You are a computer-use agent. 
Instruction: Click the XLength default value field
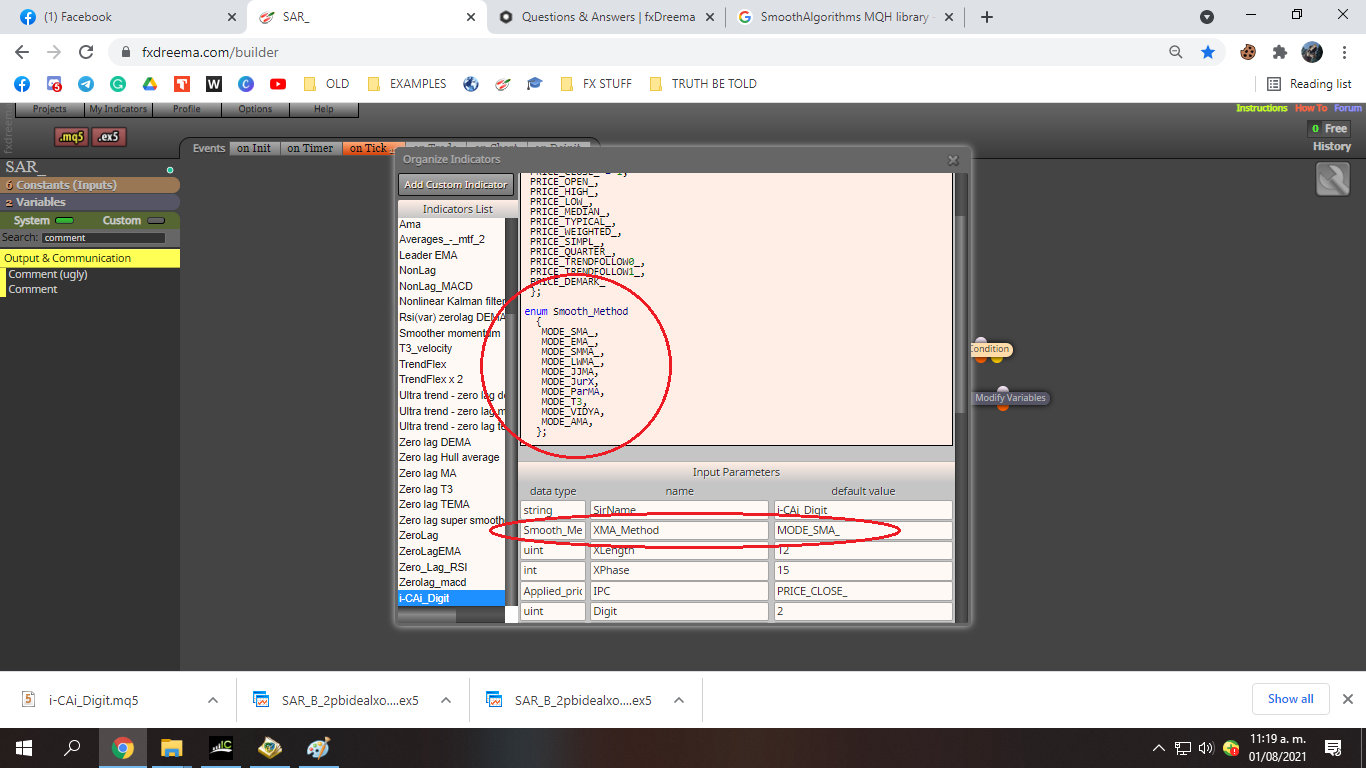[x=863, y=550]
